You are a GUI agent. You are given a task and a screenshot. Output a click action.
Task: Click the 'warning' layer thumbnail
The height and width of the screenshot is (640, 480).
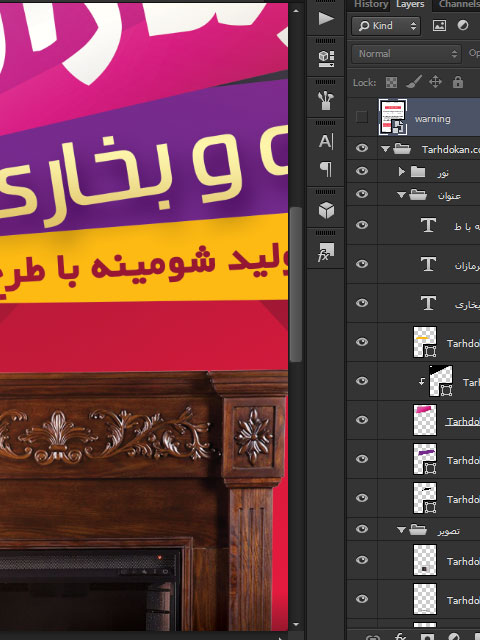point(393,117)
